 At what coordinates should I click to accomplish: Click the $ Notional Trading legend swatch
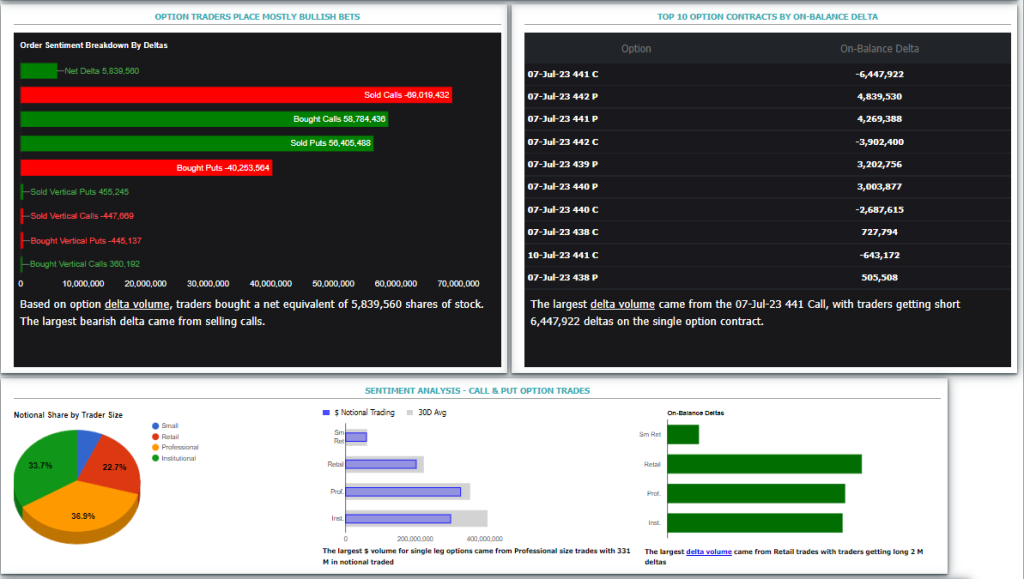326,413
